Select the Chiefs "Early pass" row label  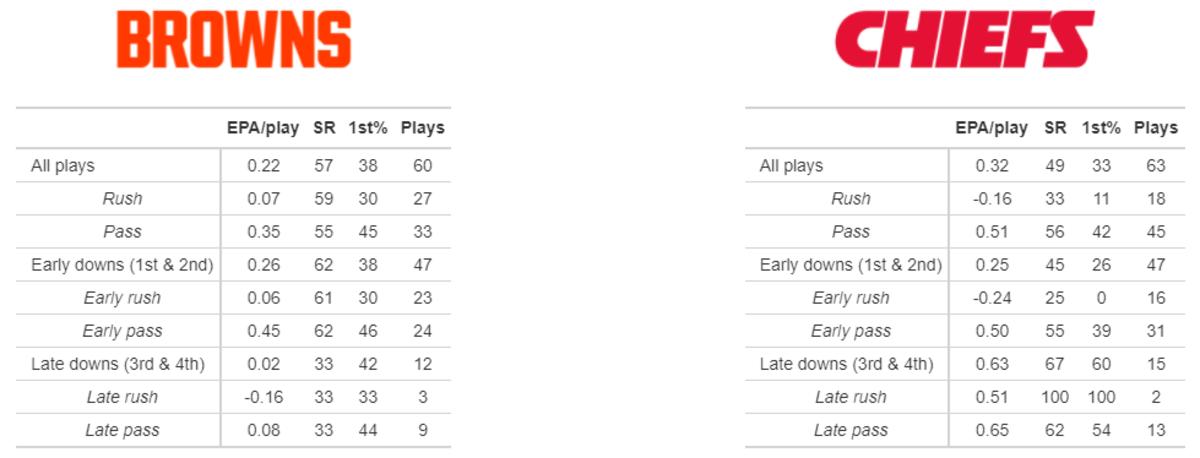[851, 331]
